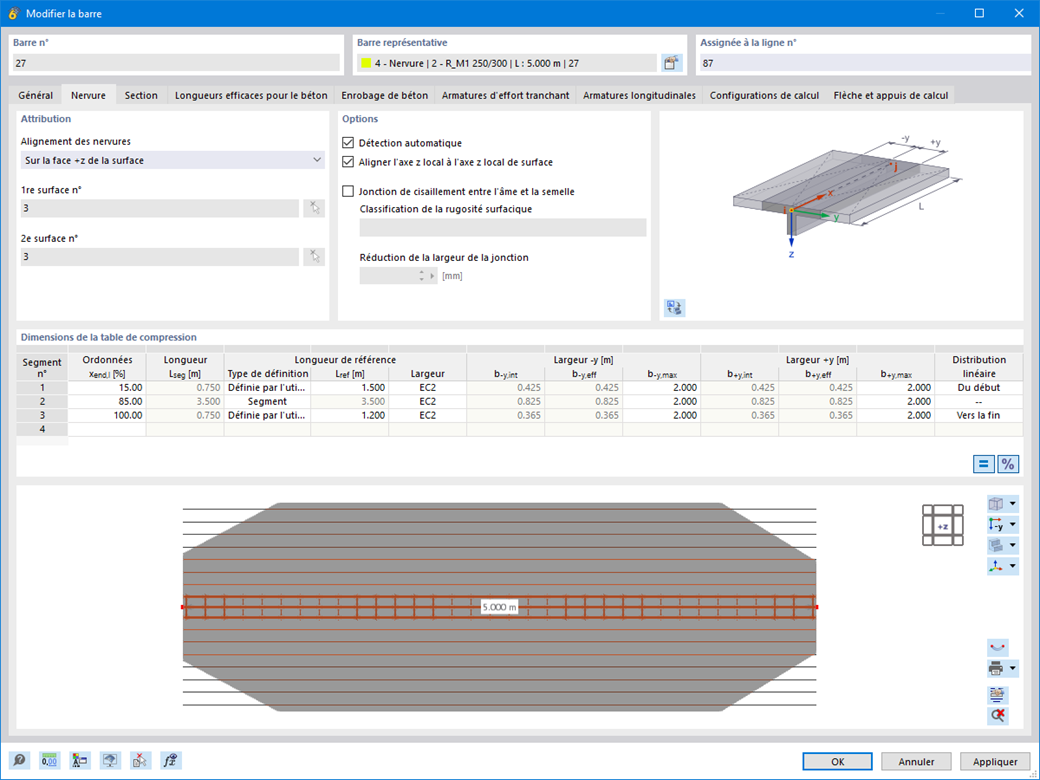Open the Section tab

click(x=141, y=95)
